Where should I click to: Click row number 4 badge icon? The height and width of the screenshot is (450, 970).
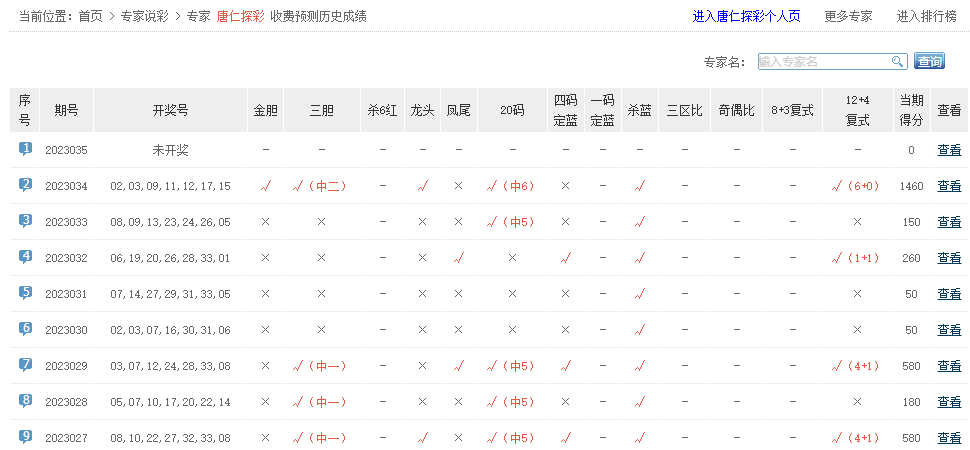[x=25, y=257]
